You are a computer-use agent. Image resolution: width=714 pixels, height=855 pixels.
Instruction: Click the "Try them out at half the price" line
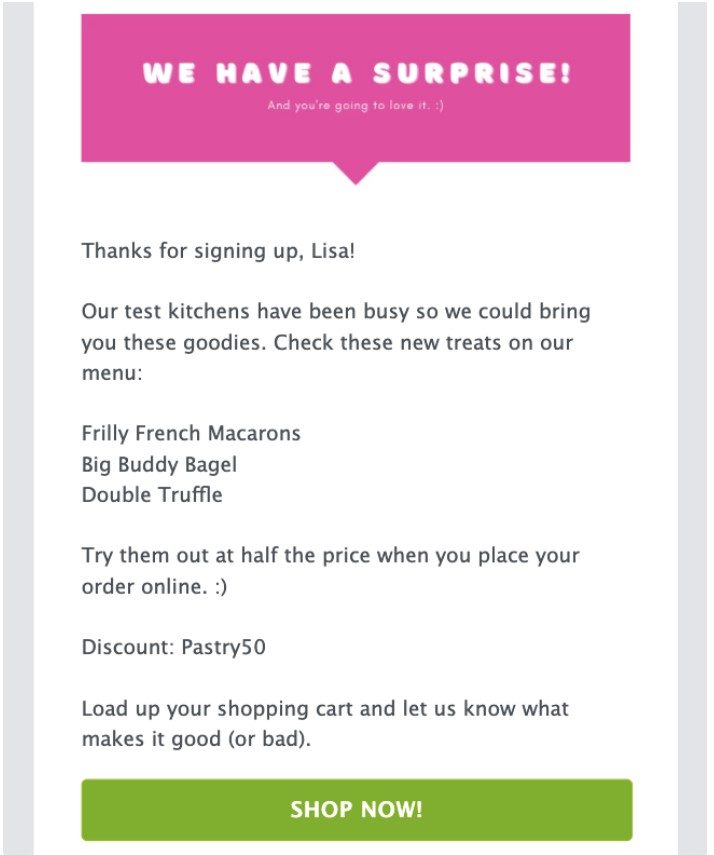[330, 555]
